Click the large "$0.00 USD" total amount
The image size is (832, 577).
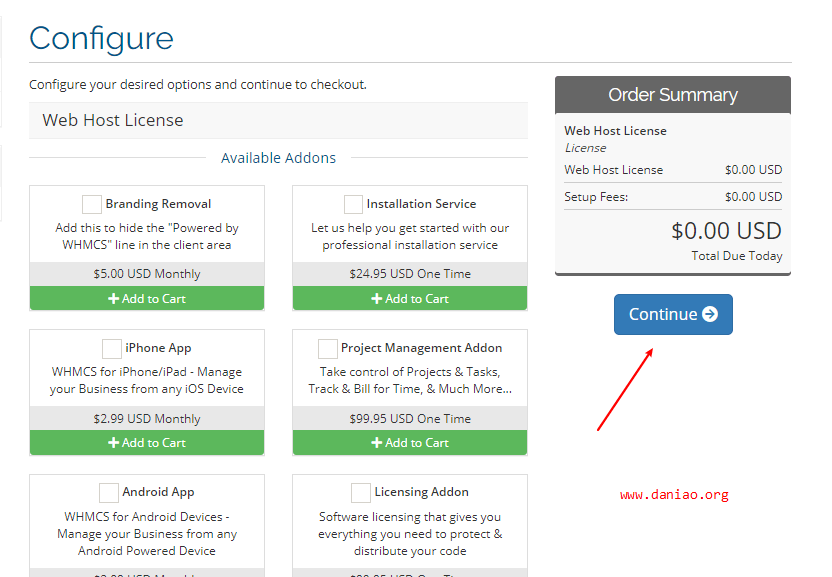[x=726, y=231]
